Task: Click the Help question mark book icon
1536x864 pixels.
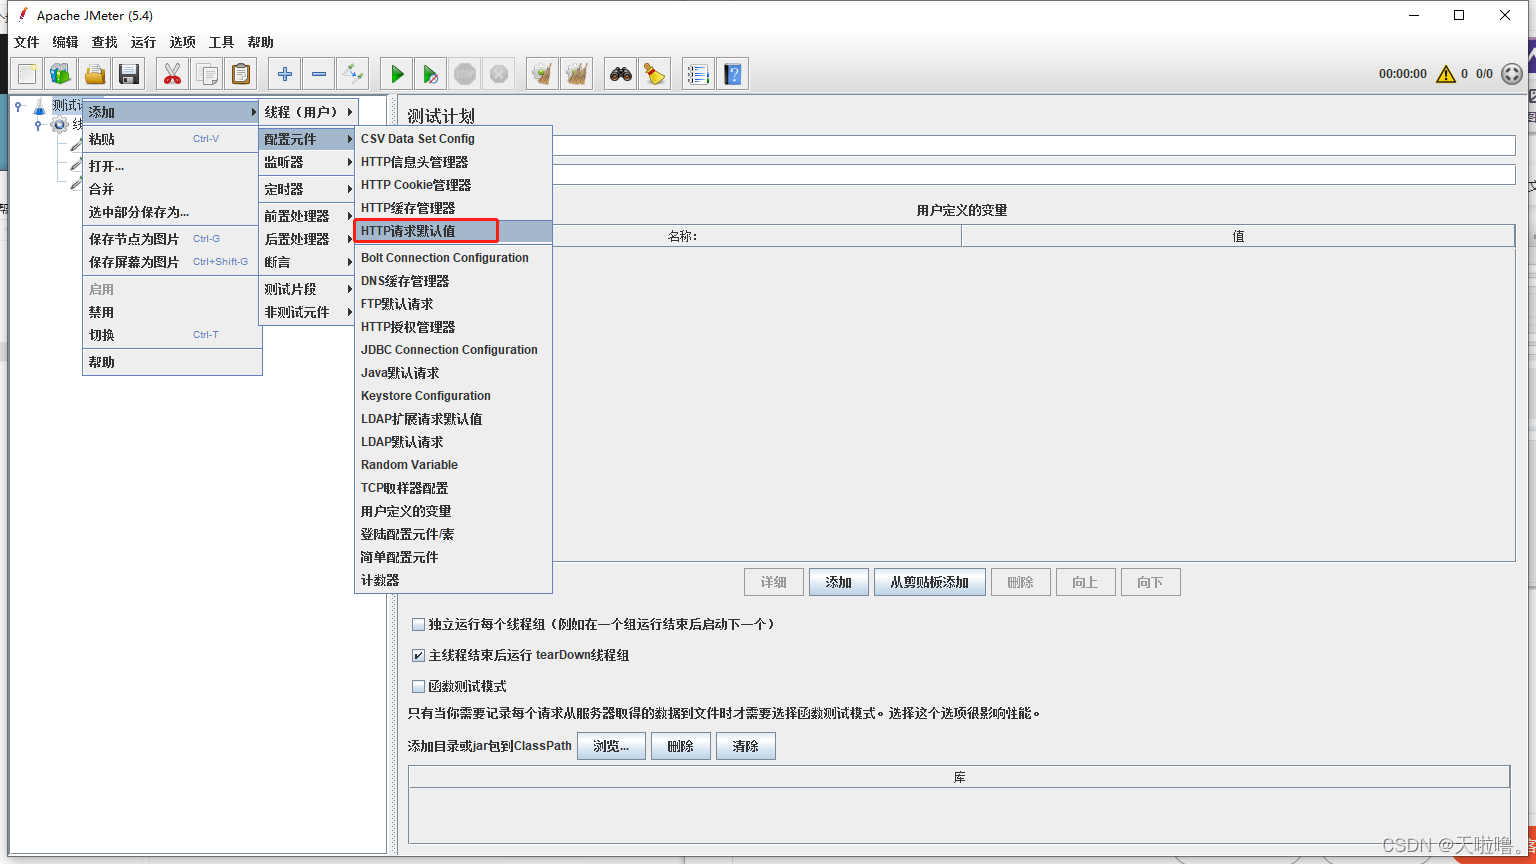Action: (x=733, y=74)
